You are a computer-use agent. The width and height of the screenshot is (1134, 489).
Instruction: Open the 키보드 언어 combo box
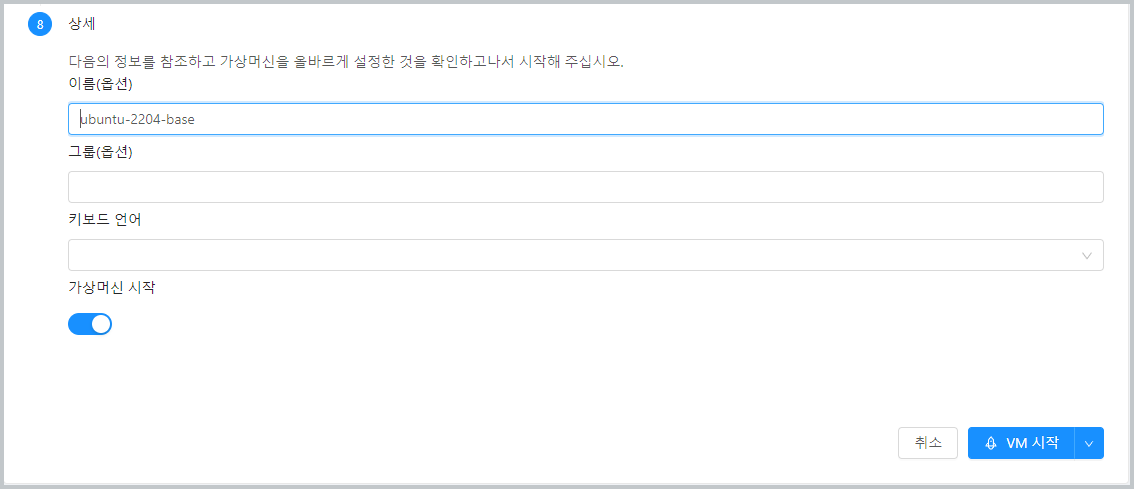pyautogui.click(x=585, y=255)
